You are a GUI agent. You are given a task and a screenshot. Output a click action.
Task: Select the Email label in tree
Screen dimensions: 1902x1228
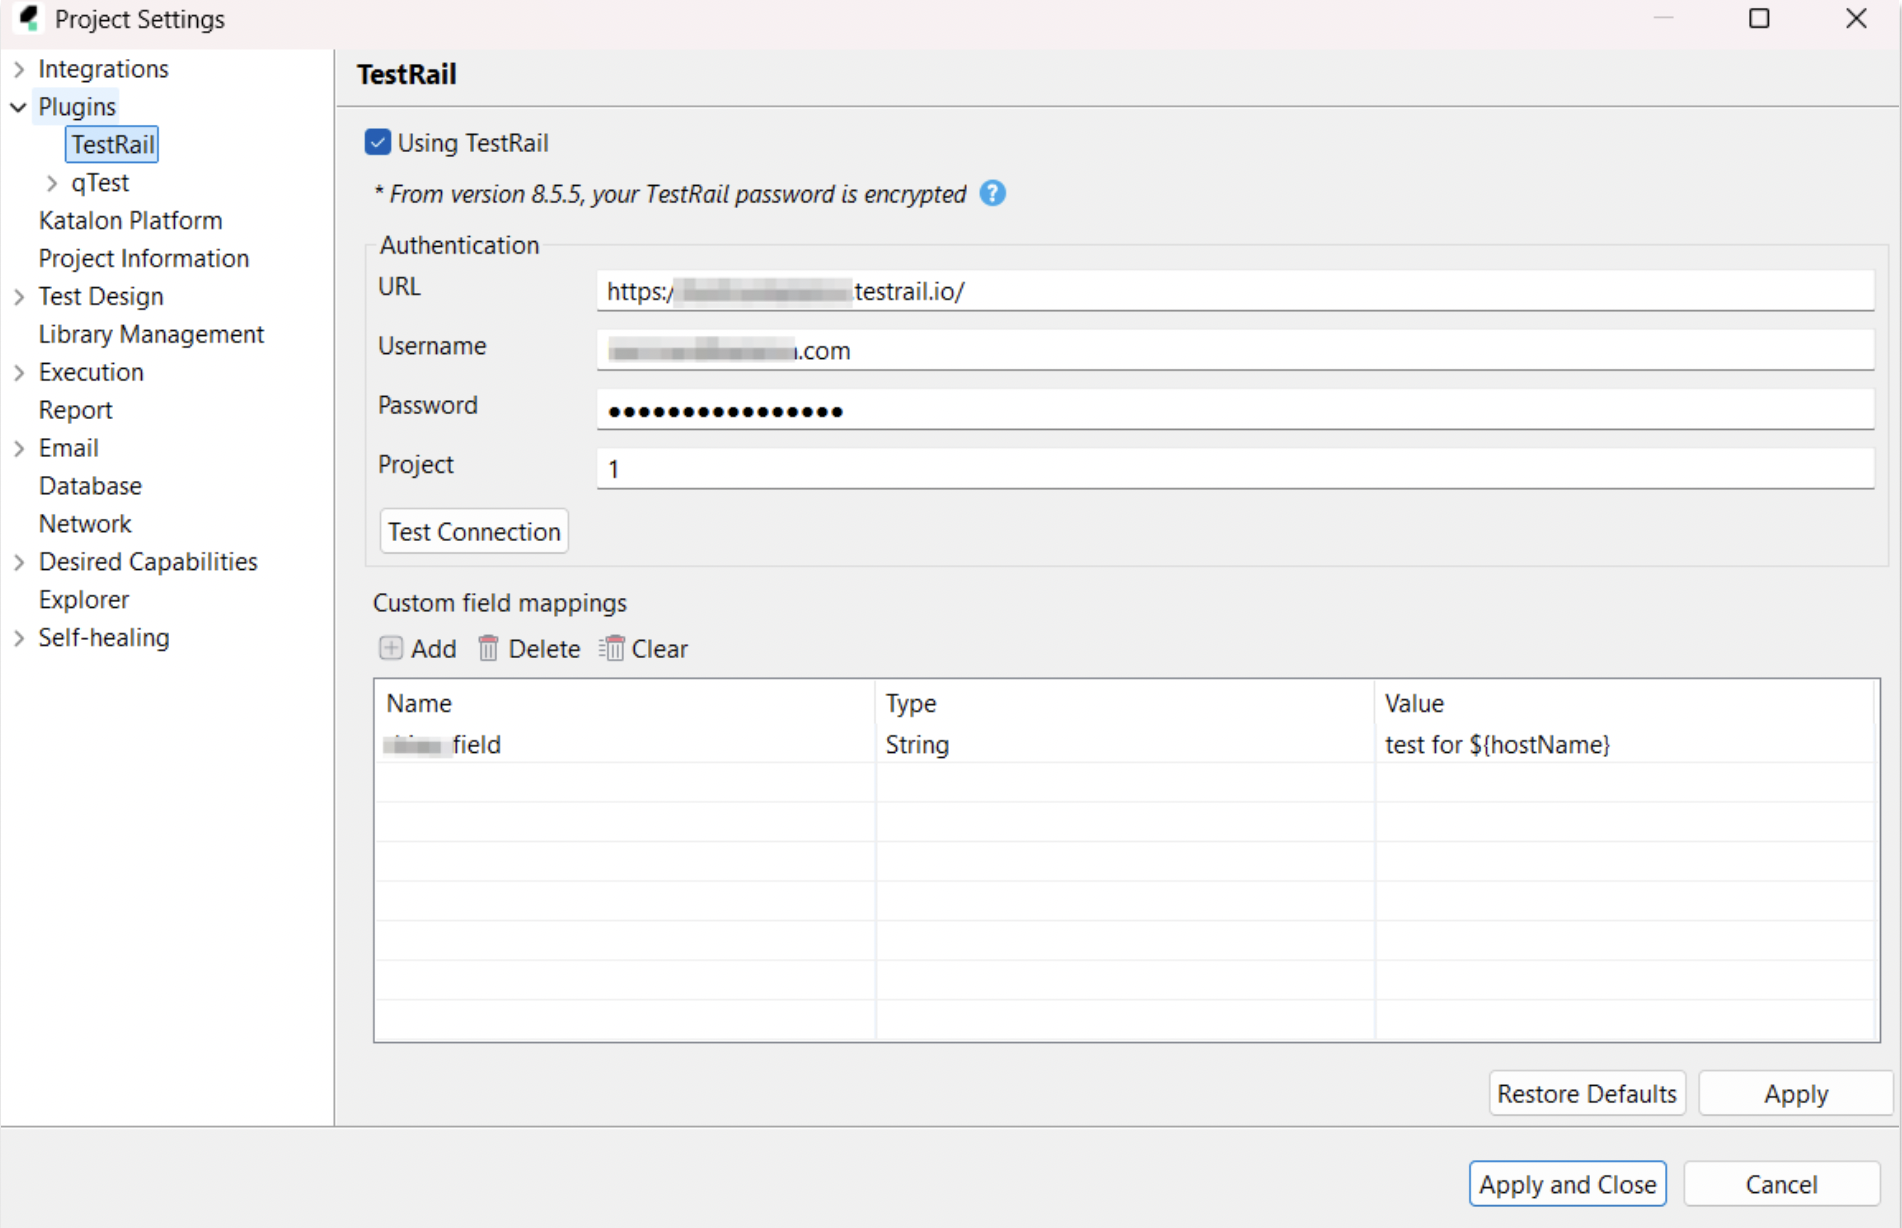click(x=68, y=448)
